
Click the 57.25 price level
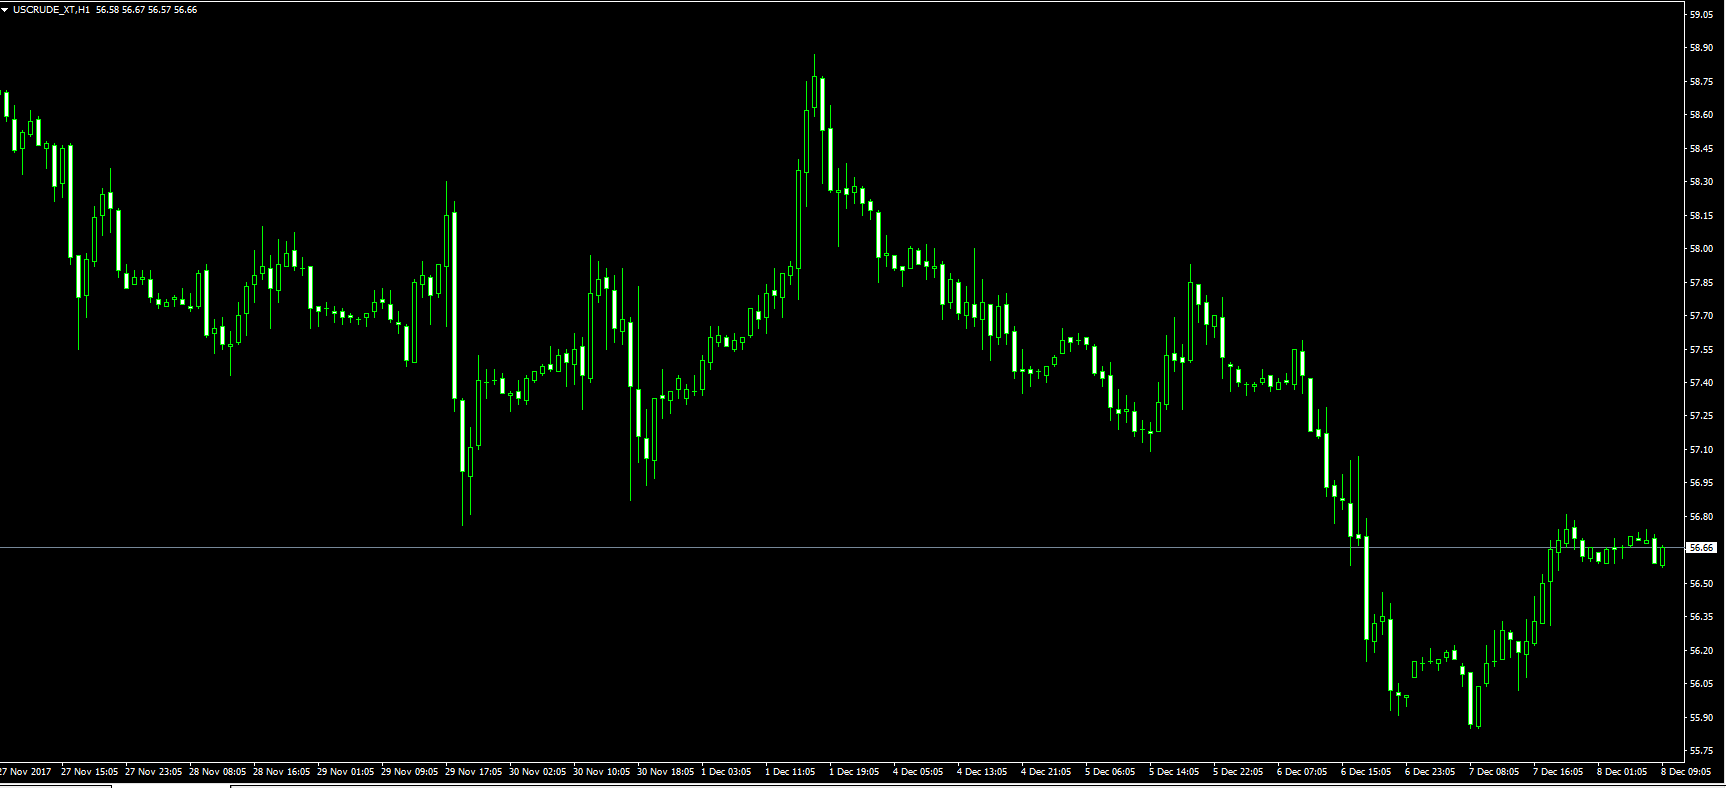pyautogui.click(x=1701, y=416)
